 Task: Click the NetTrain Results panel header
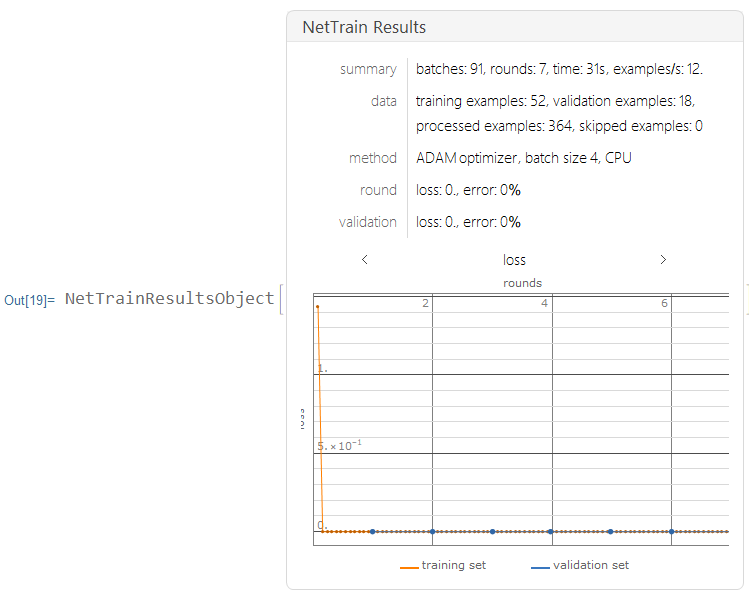(x=515, y=27)
